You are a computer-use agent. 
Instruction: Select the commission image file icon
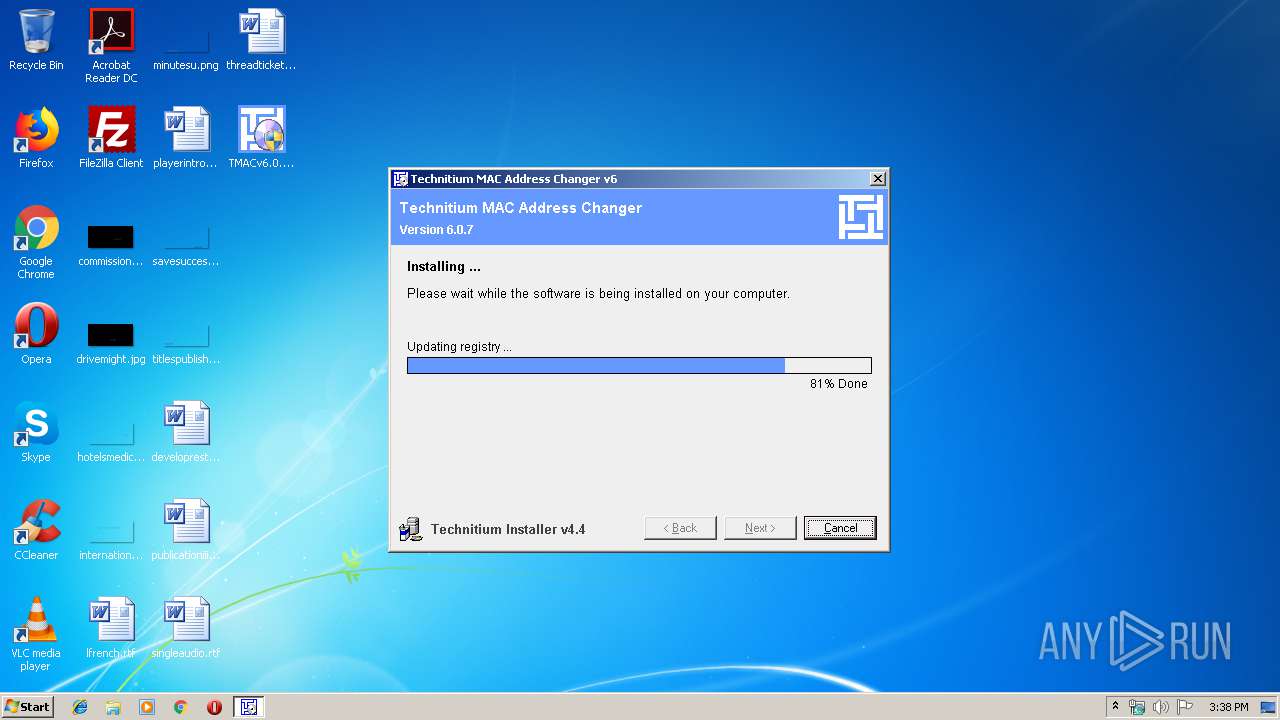[111, 246]
